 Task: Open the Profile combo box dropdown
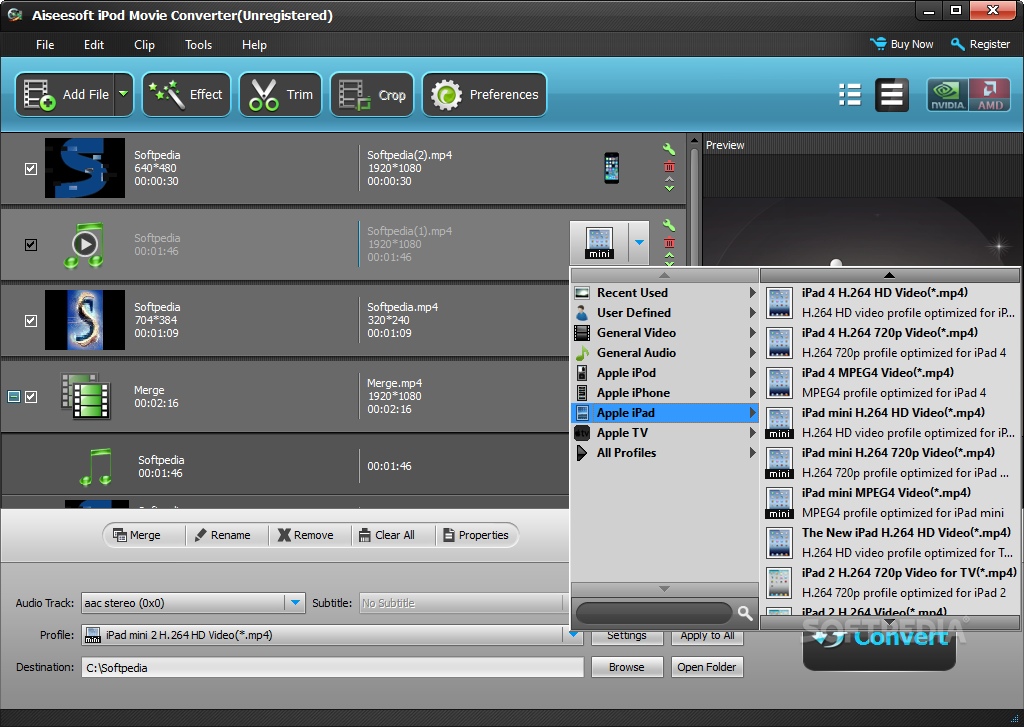pos(573,634)
